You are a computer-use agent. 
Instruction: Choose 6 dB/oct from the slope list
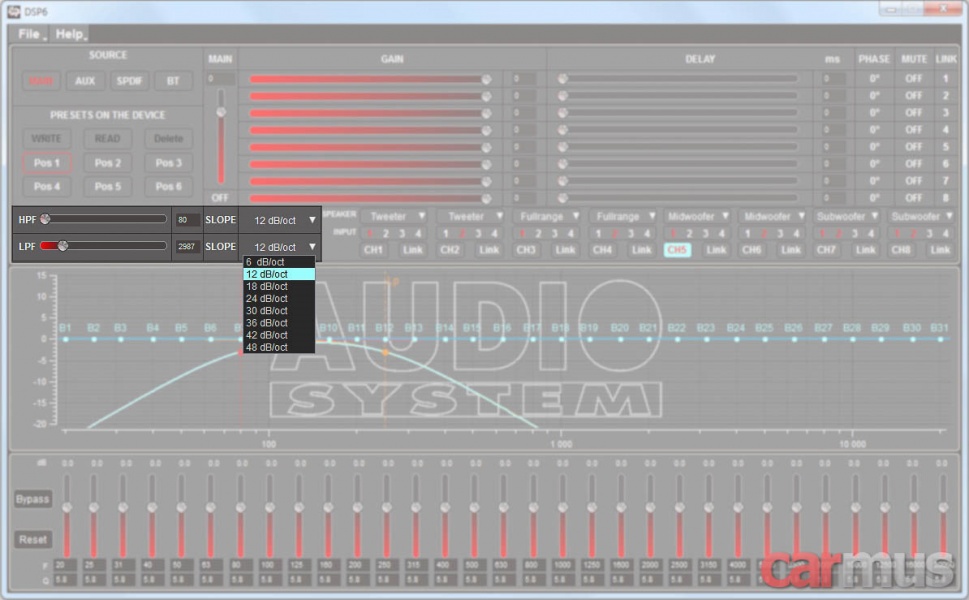[279, 262]
